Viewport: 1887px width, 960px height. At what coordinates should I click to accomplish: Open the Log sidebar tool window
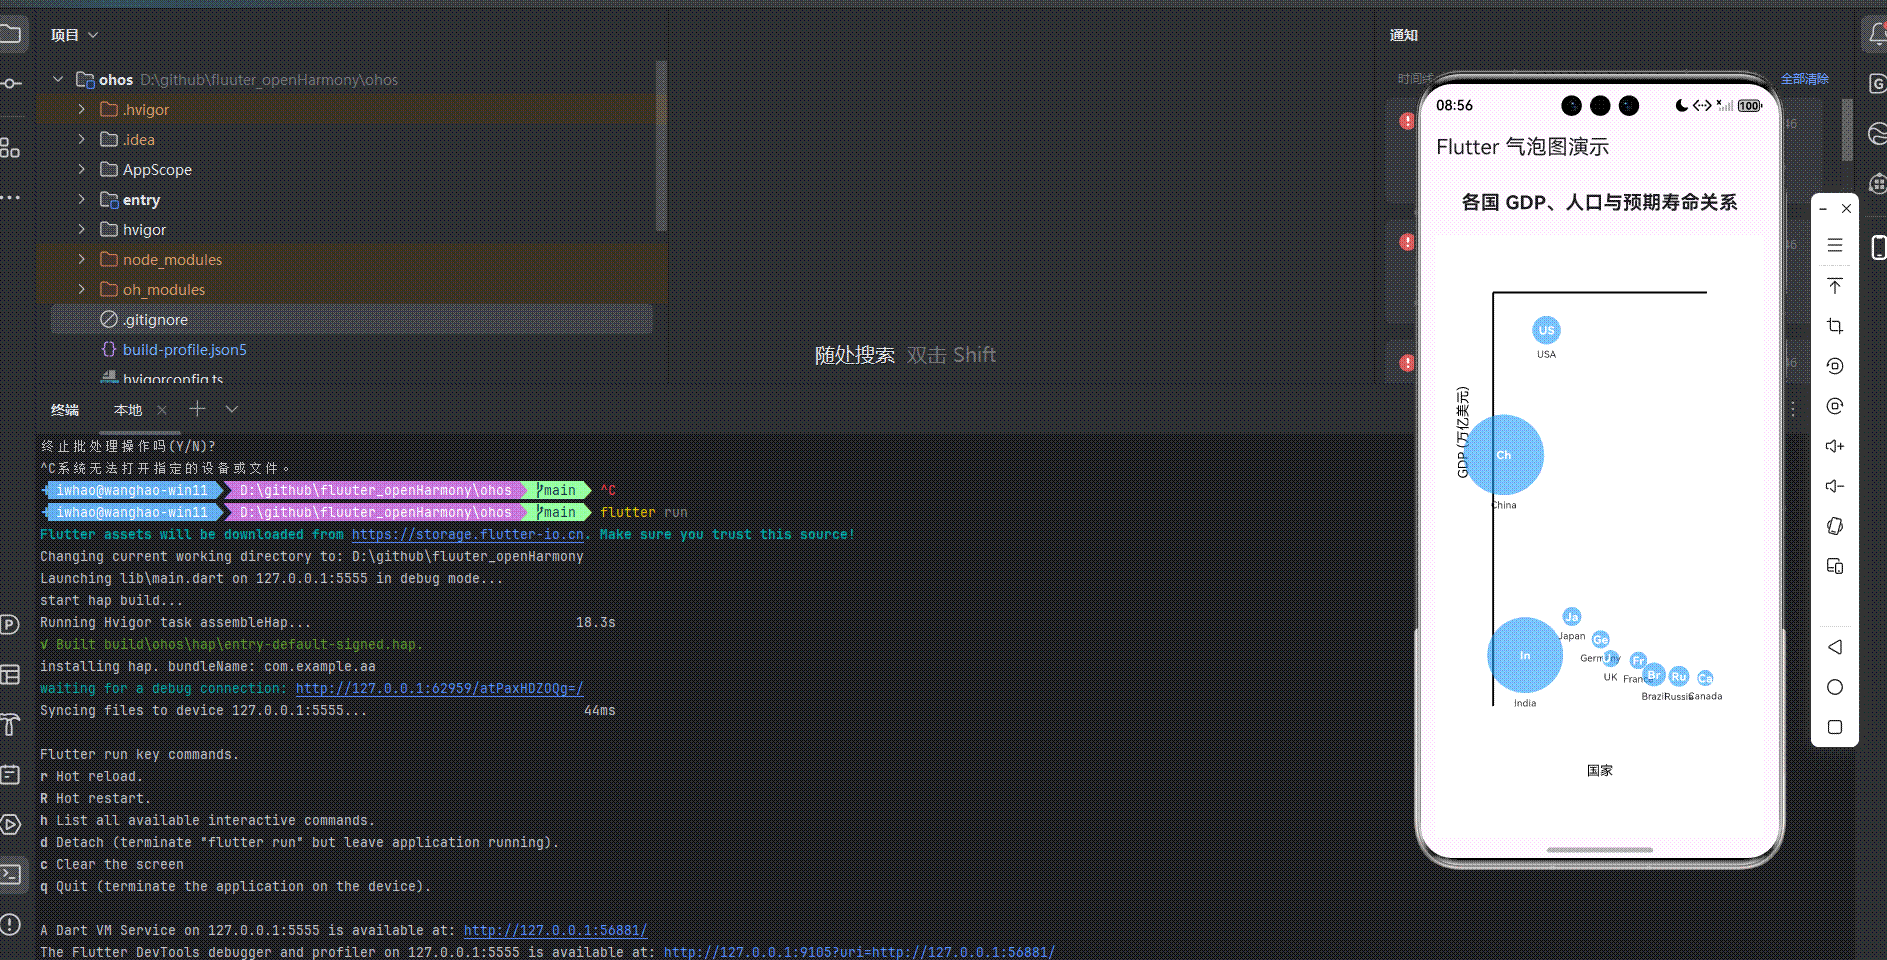coord(10,775)
